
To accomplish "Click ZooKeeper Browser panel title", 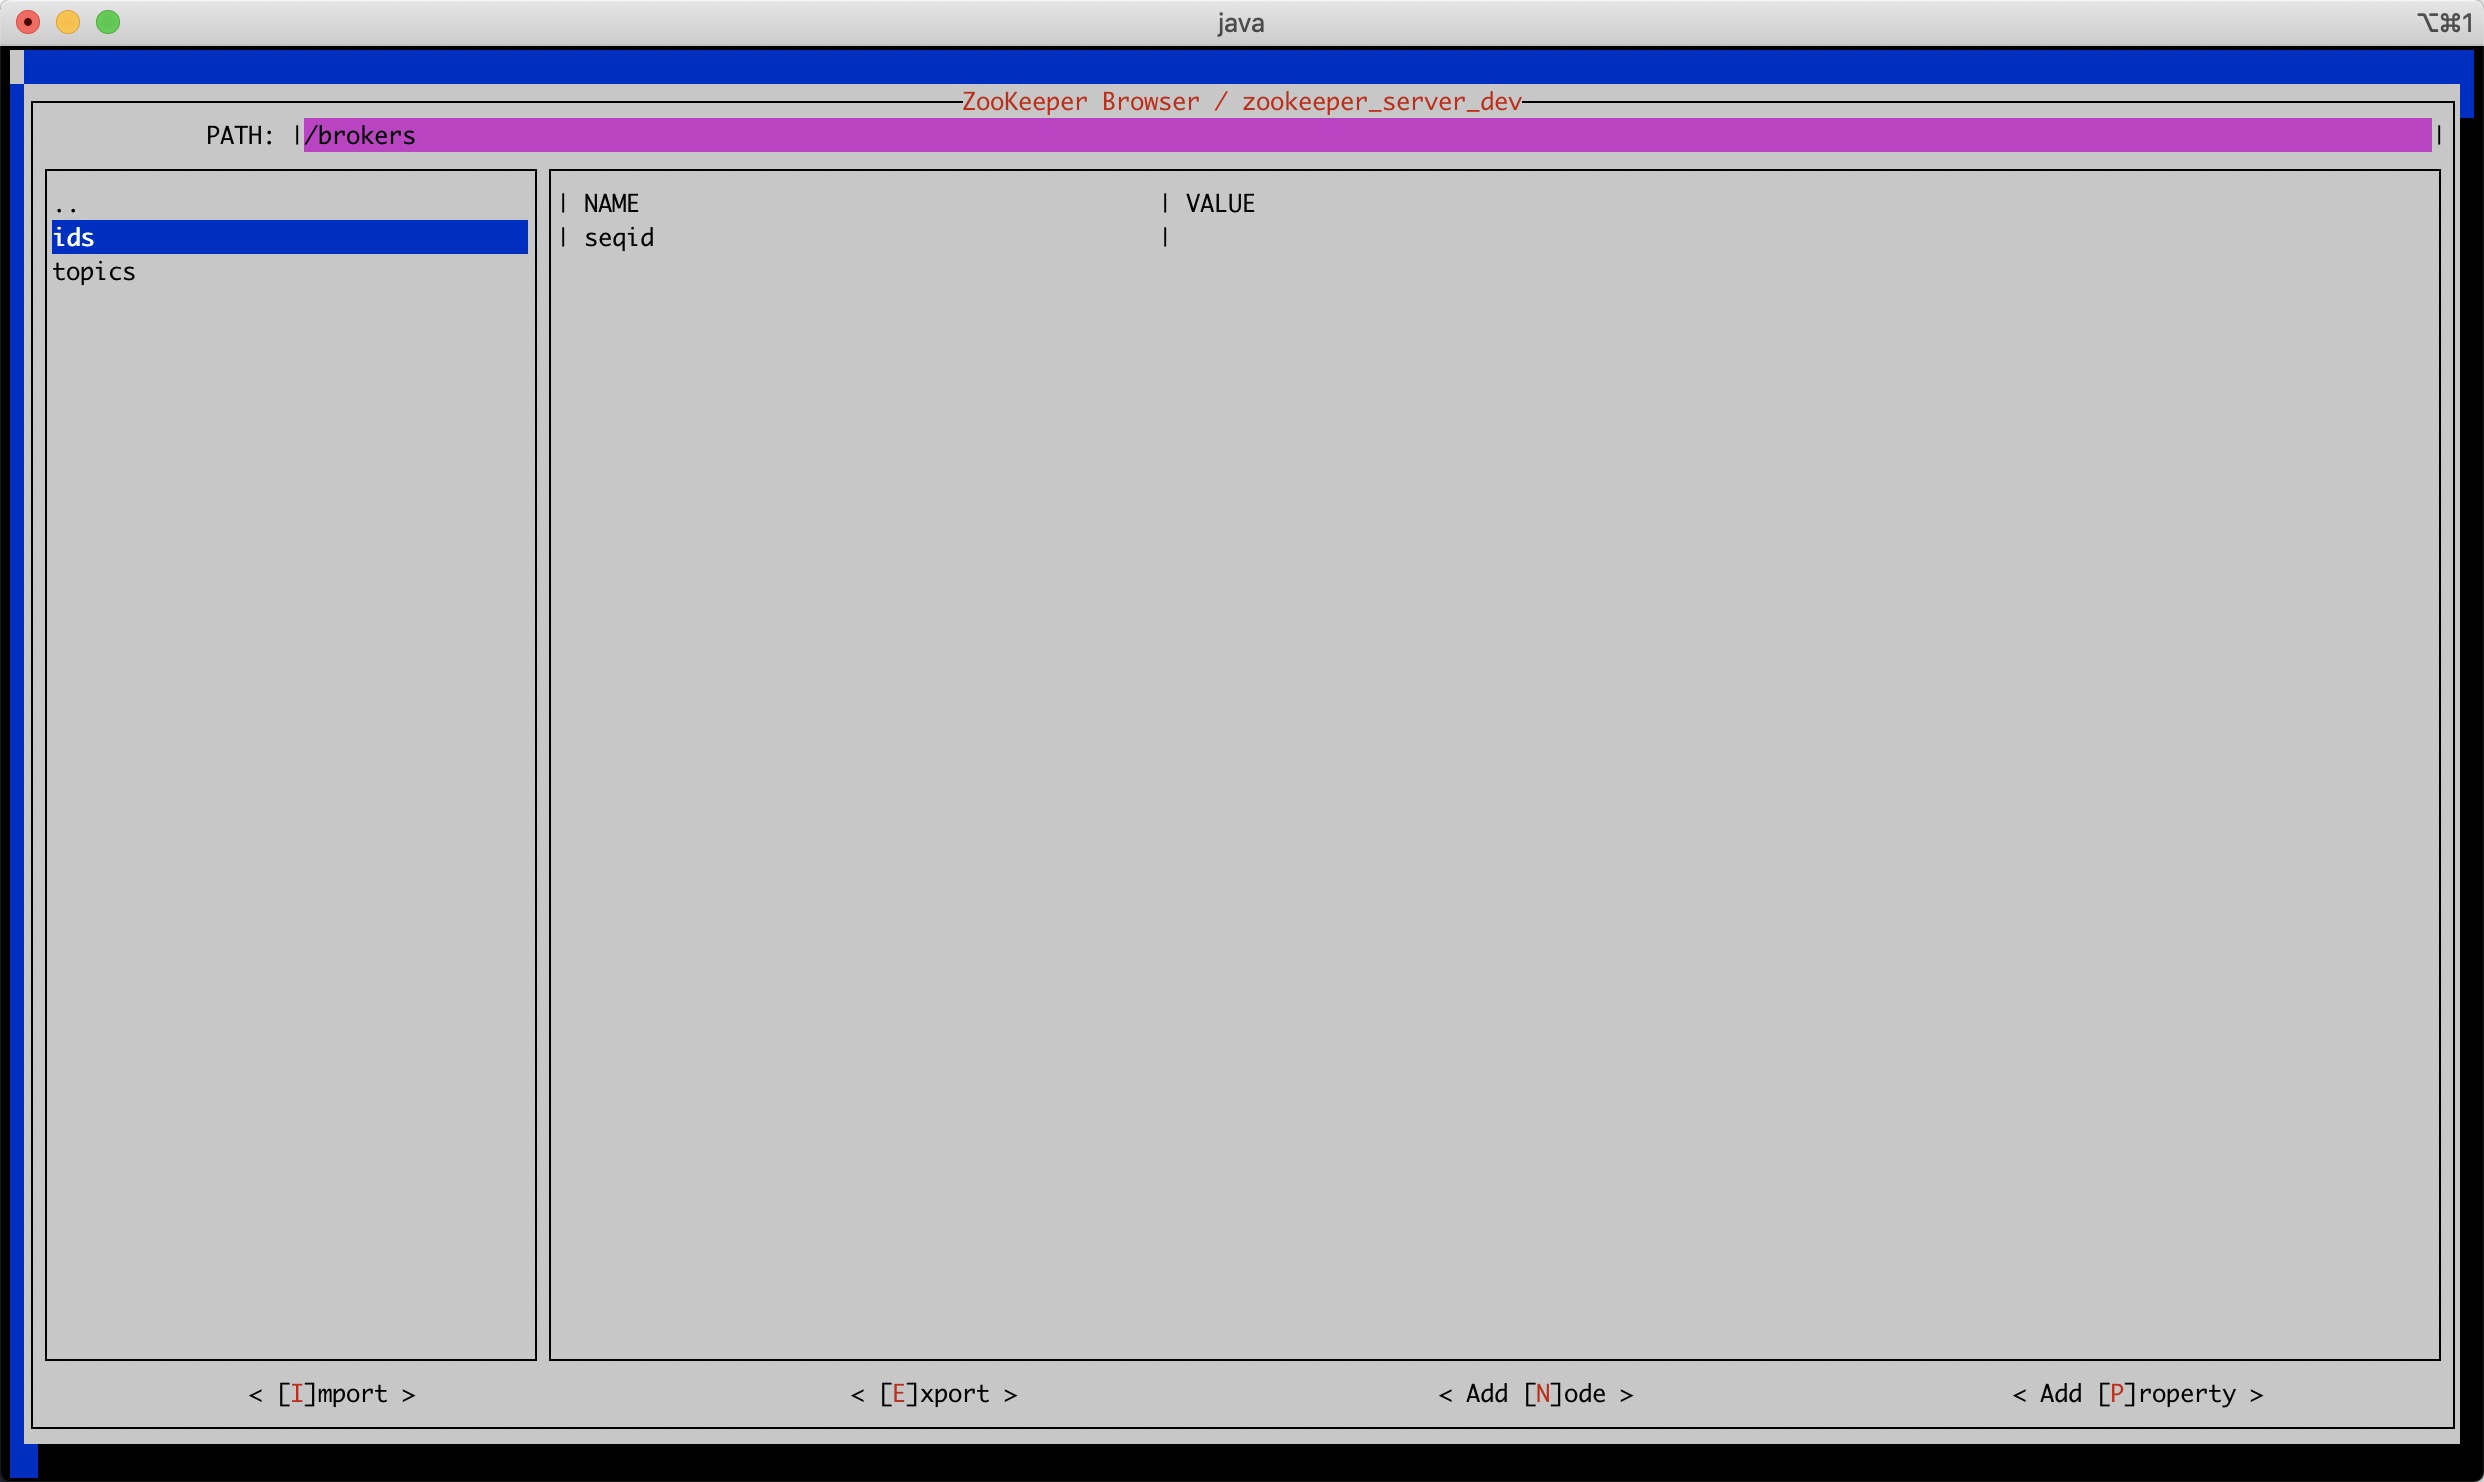I will [x=1240, y=102].
